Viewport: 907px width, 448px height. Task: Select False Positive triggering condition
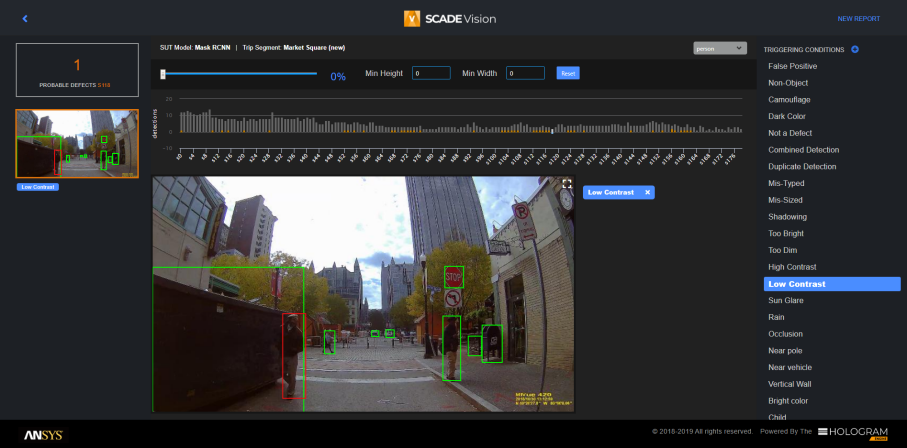point(792,67)
